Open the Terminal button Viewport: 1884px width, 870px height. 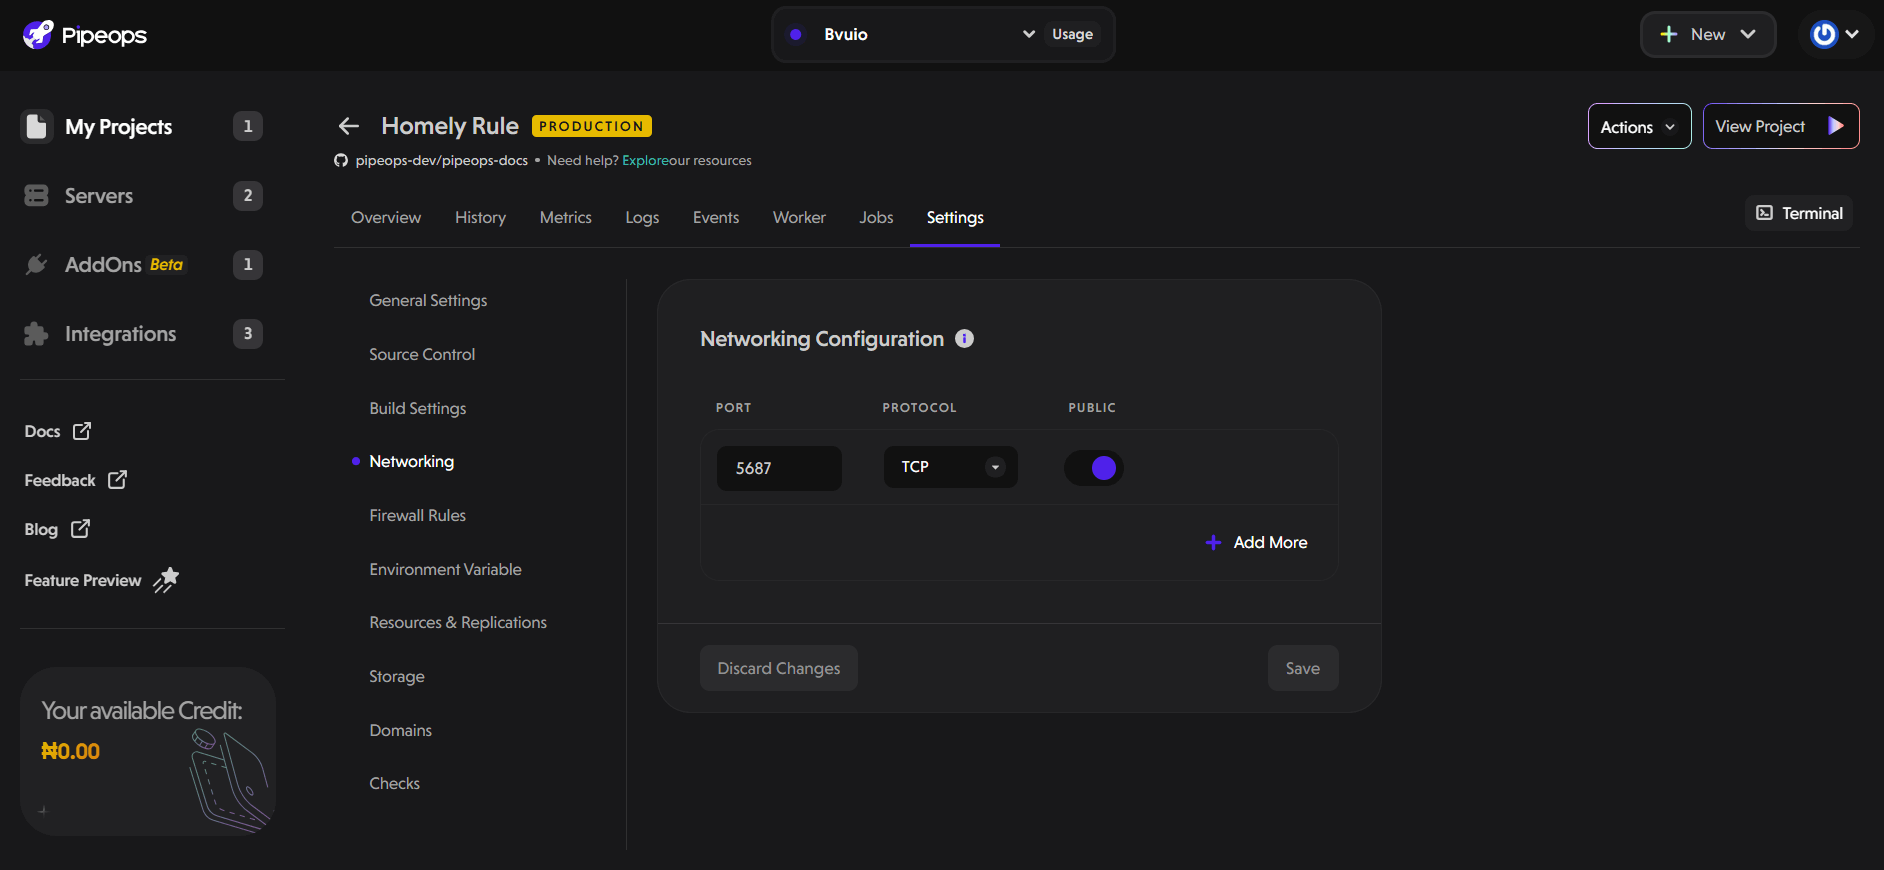1799,213
